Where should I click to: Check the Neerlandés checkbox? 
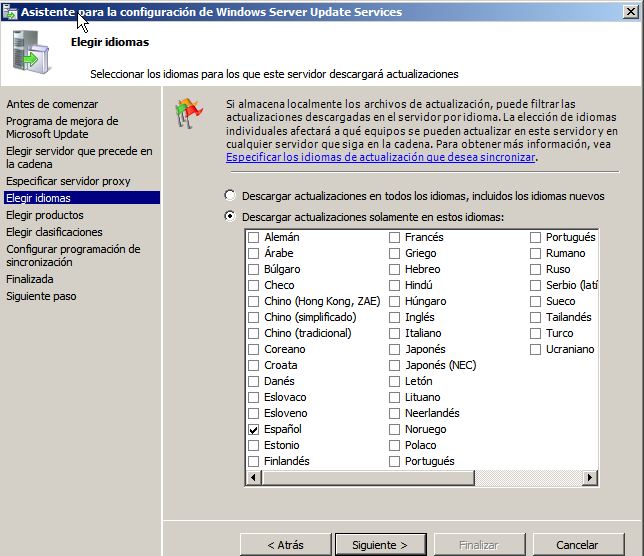point(394,414)
